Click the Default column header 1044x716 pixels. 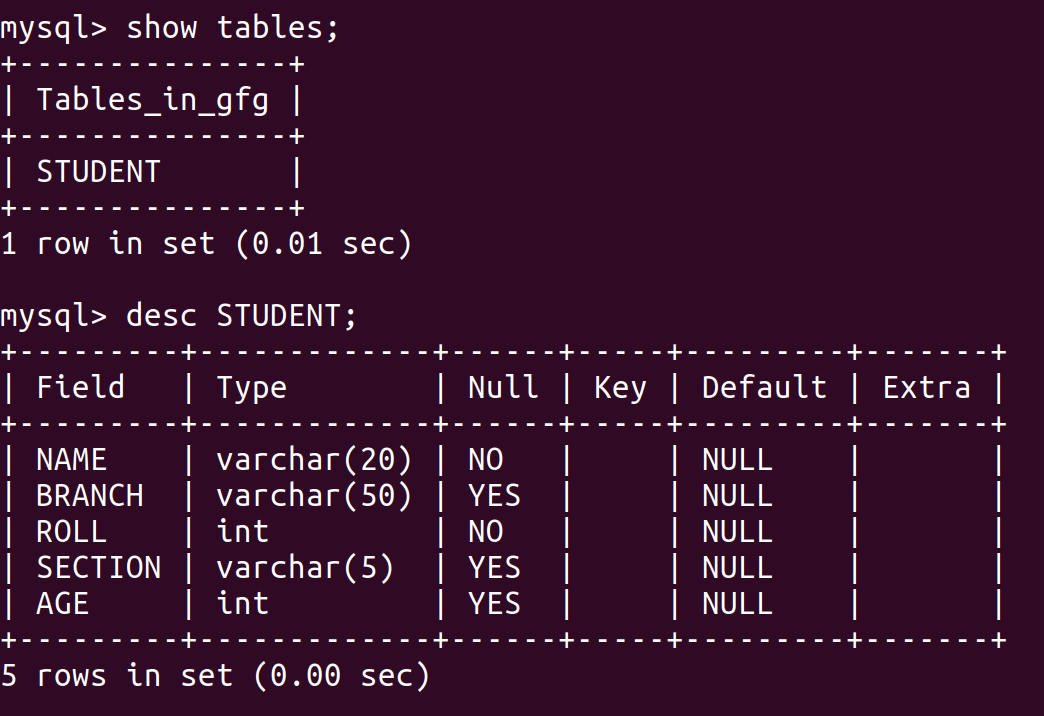click(764, 388)
